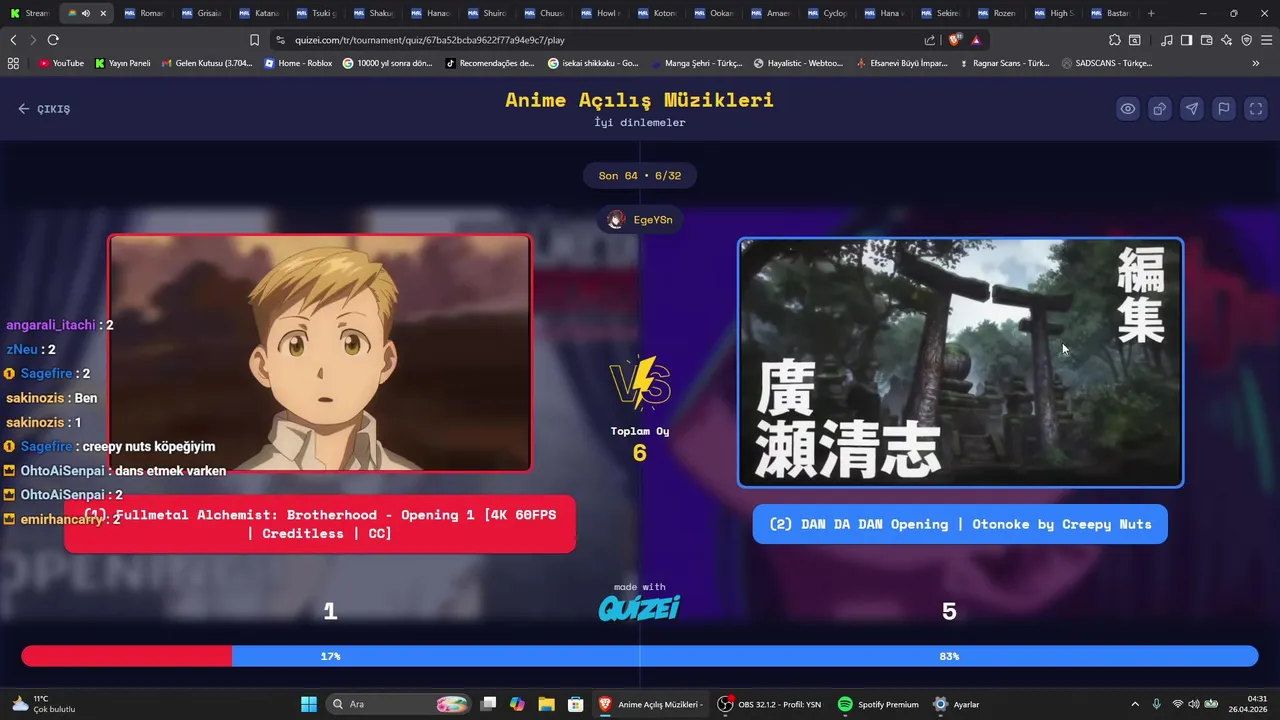Click the Fullmetal Alchemist video thumbnail
Image resolution: width=1280 pixels, height=720 pixels.
tap(320, 353)
